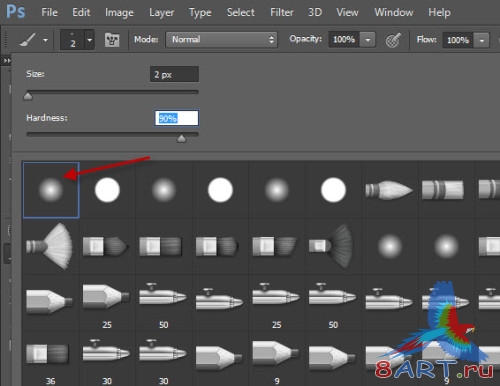Open the Brush tool preset picker icon
The image size is (500, 386).
click(x=27, y=40)
